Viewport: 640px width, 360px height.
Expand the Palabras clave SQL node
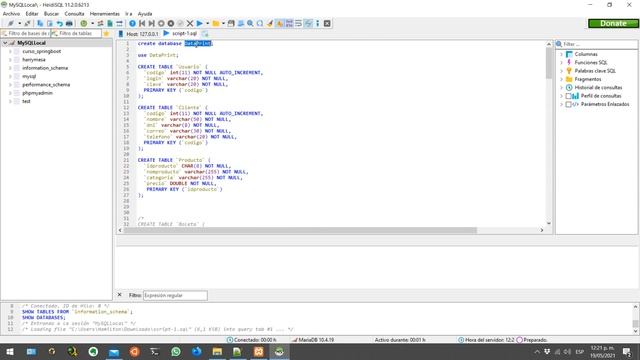point(561,71)
